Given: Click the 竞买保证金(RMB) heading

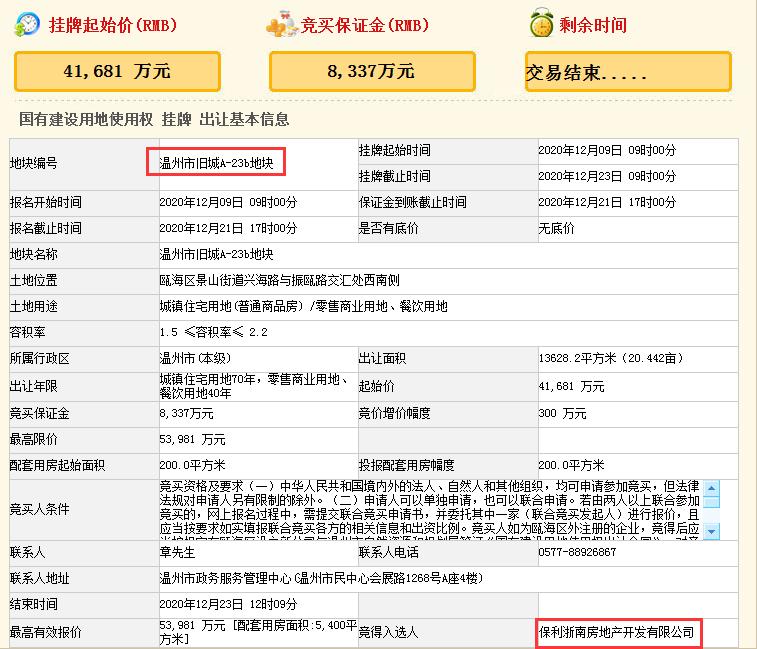Looking at the screenshot, I should [365, 25].
